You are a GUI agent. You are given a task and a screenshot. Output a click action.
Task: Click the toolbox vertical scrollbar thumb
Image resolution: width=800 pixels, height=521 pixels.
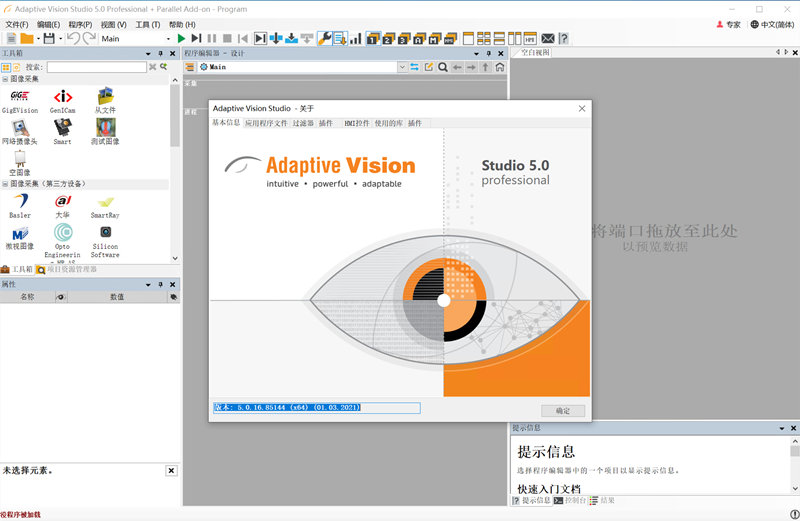click(x=175, y=115)
